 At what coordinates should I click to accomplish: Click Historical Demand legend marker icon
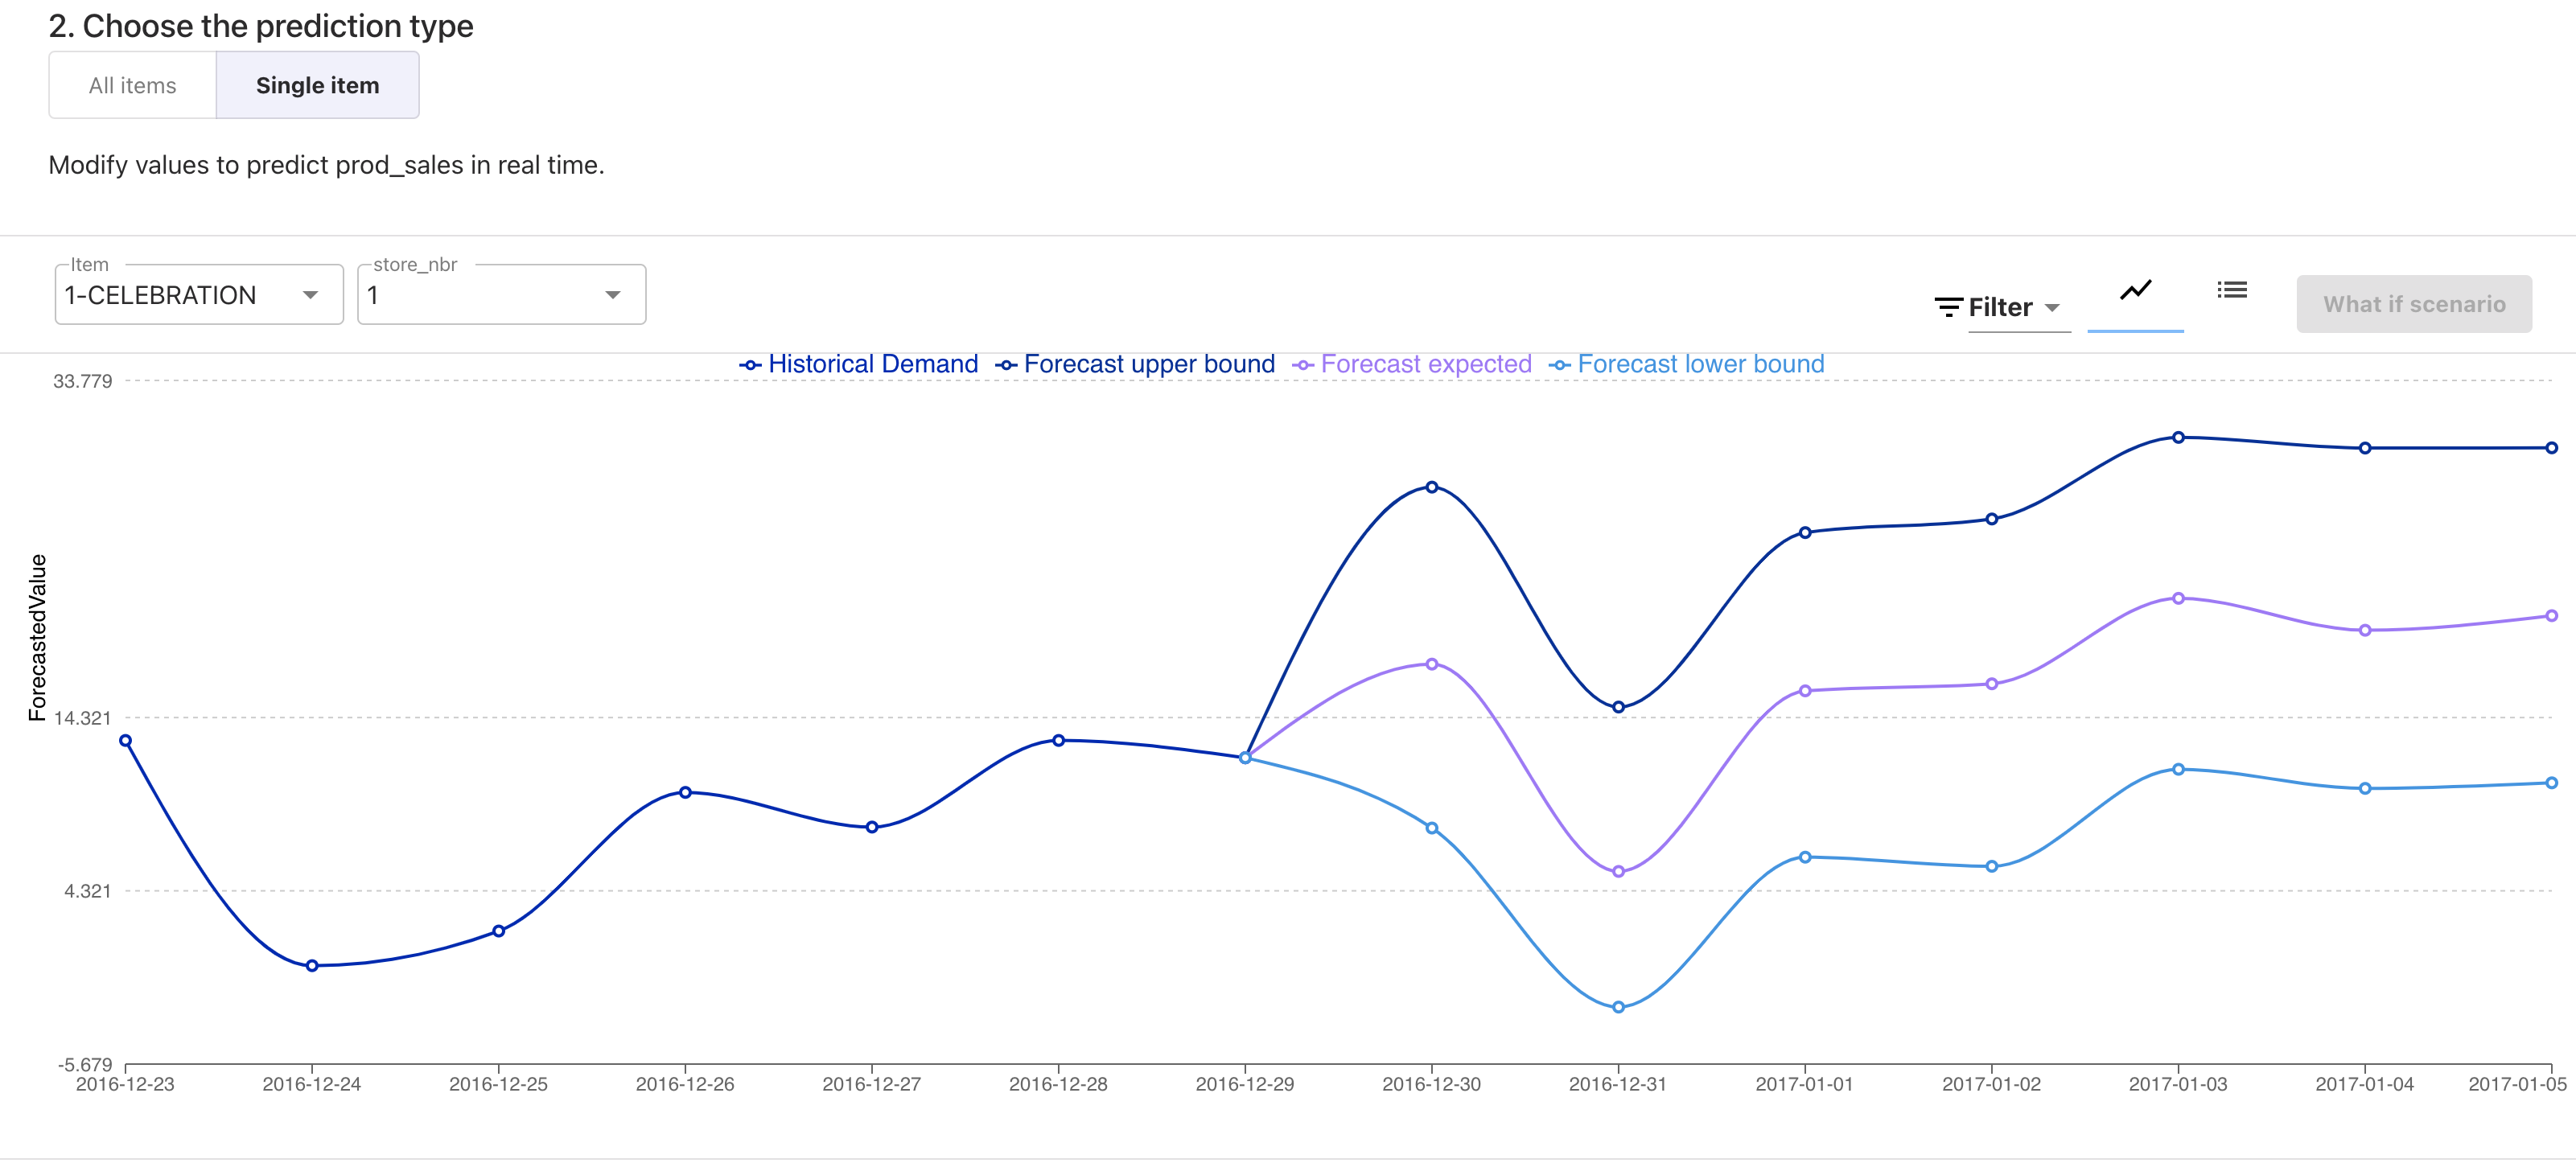click(750, 365)
